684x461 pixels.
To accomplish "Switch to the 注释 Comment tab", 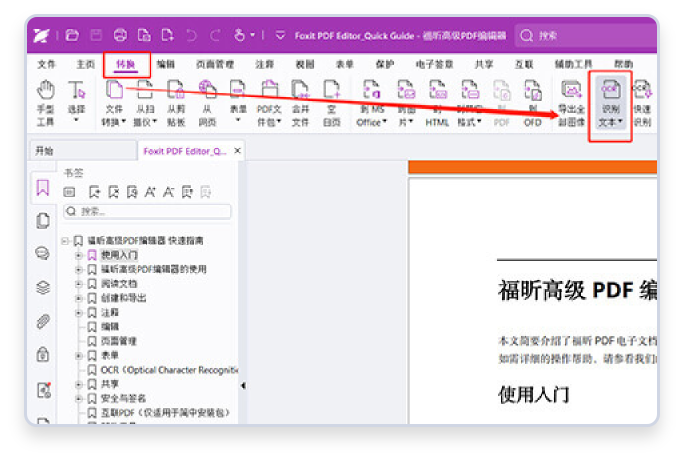I will pos(264,65).
